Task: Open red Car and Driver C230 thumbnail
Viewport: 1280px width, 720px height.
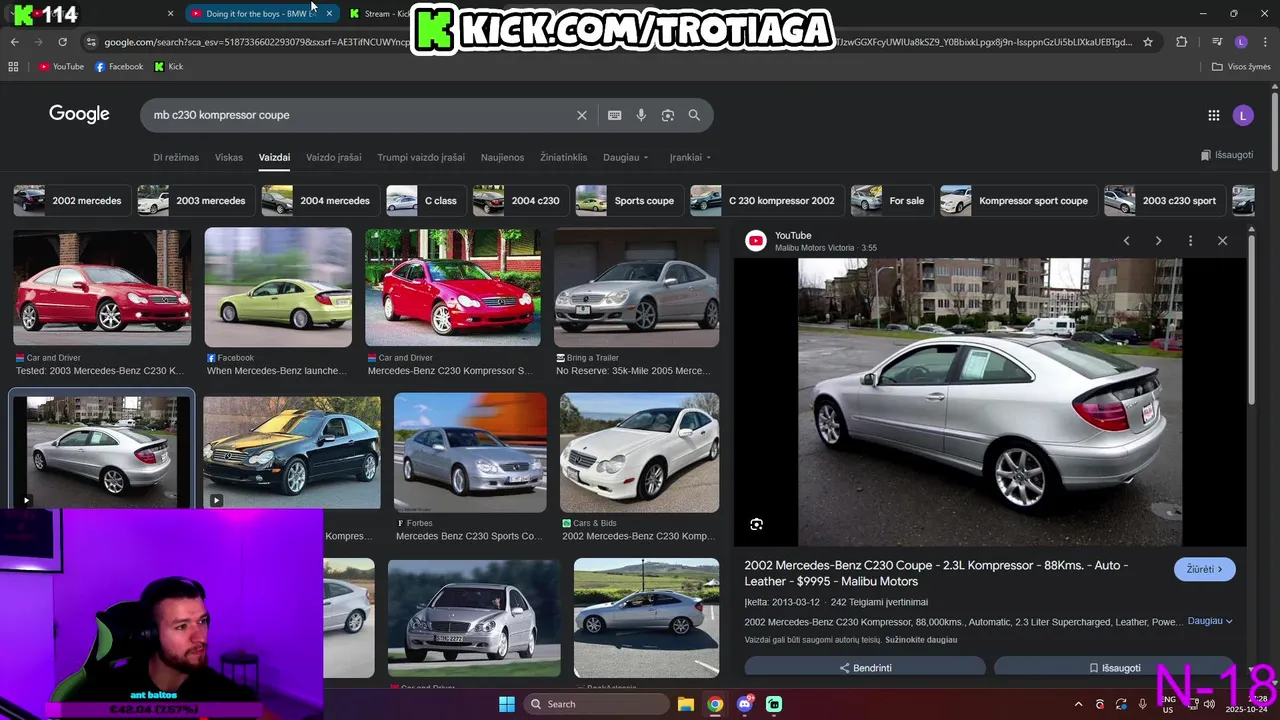Action: point(102,287)
